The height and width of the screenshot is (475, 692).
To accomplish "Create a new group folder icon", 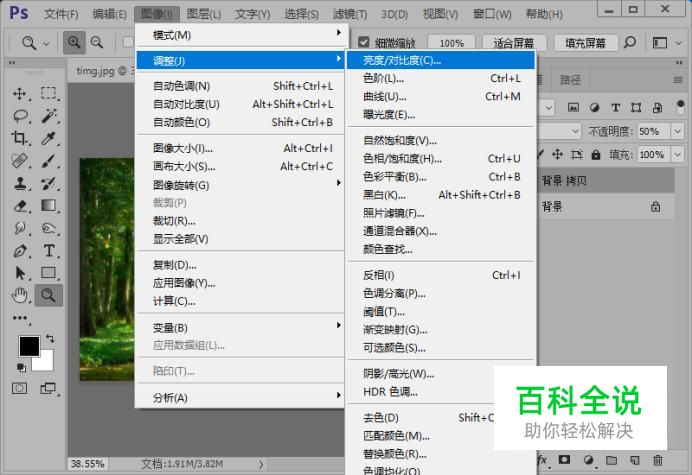I will [x=611, y=460].
